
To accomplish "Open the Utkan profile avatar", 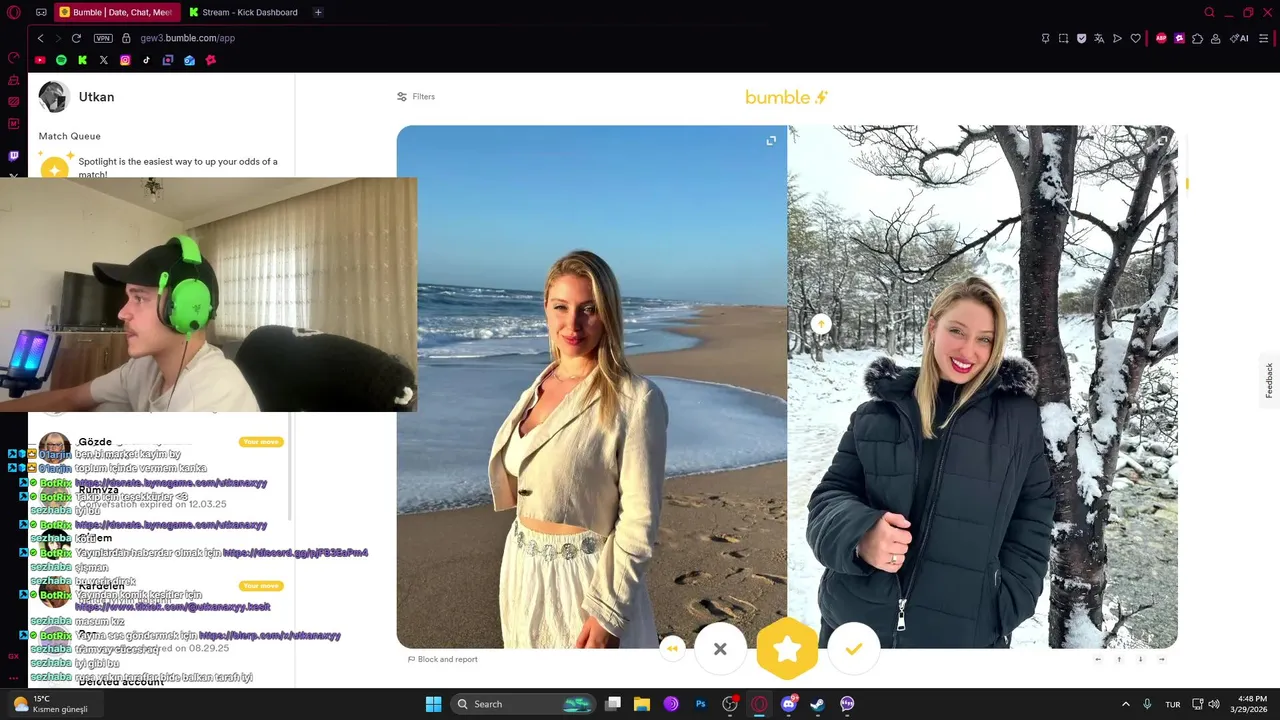I will 54,97.
